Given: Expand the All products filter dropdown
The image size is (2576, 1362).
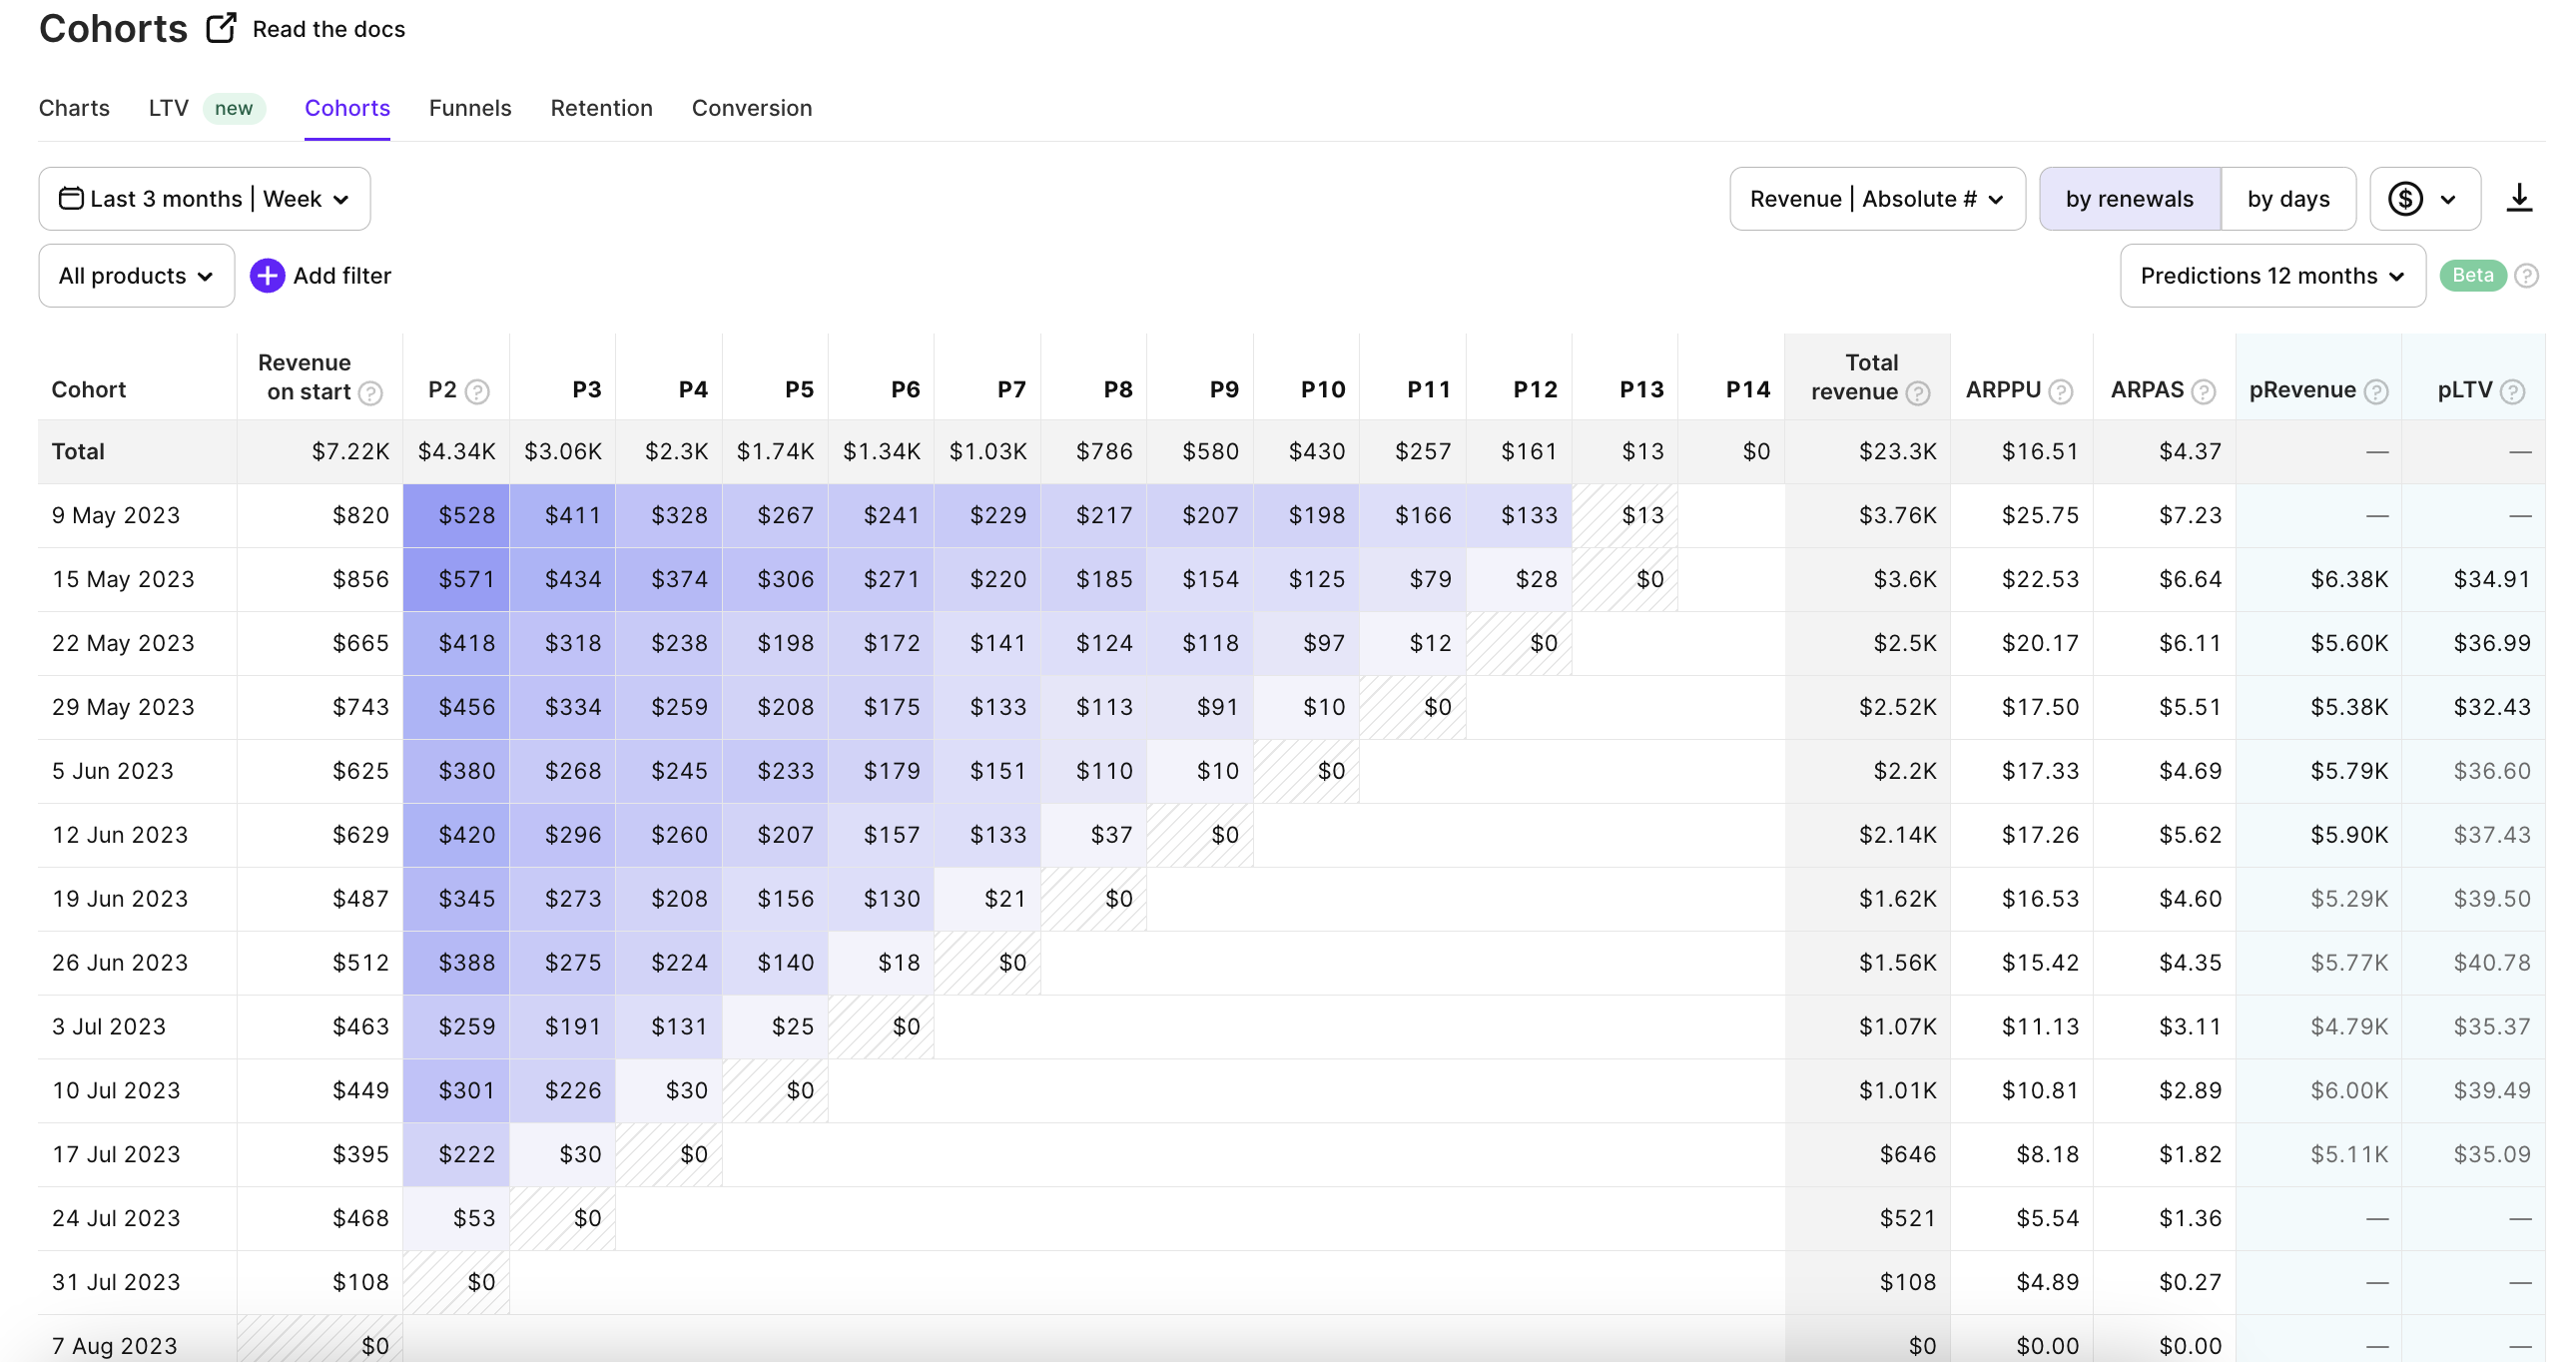Looking at the screenshot, I should point(136,276).
